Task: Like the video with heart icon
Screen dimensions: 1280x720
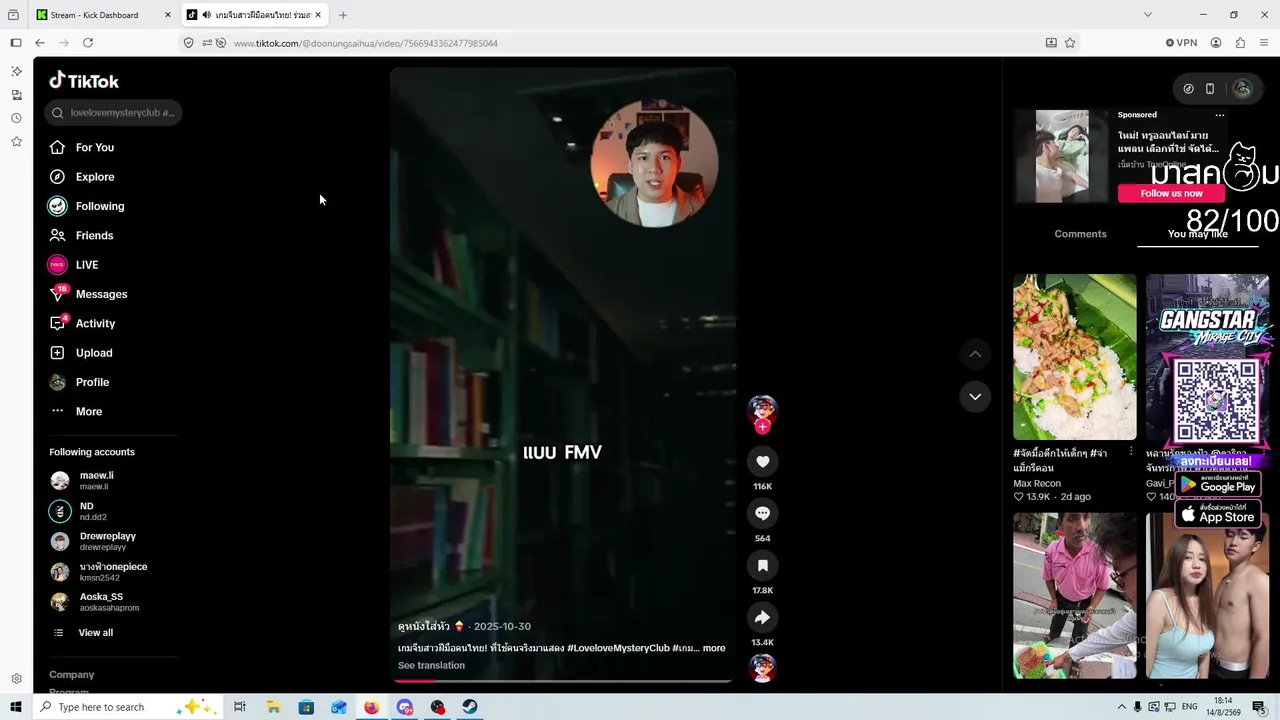Action: [762, 461]
